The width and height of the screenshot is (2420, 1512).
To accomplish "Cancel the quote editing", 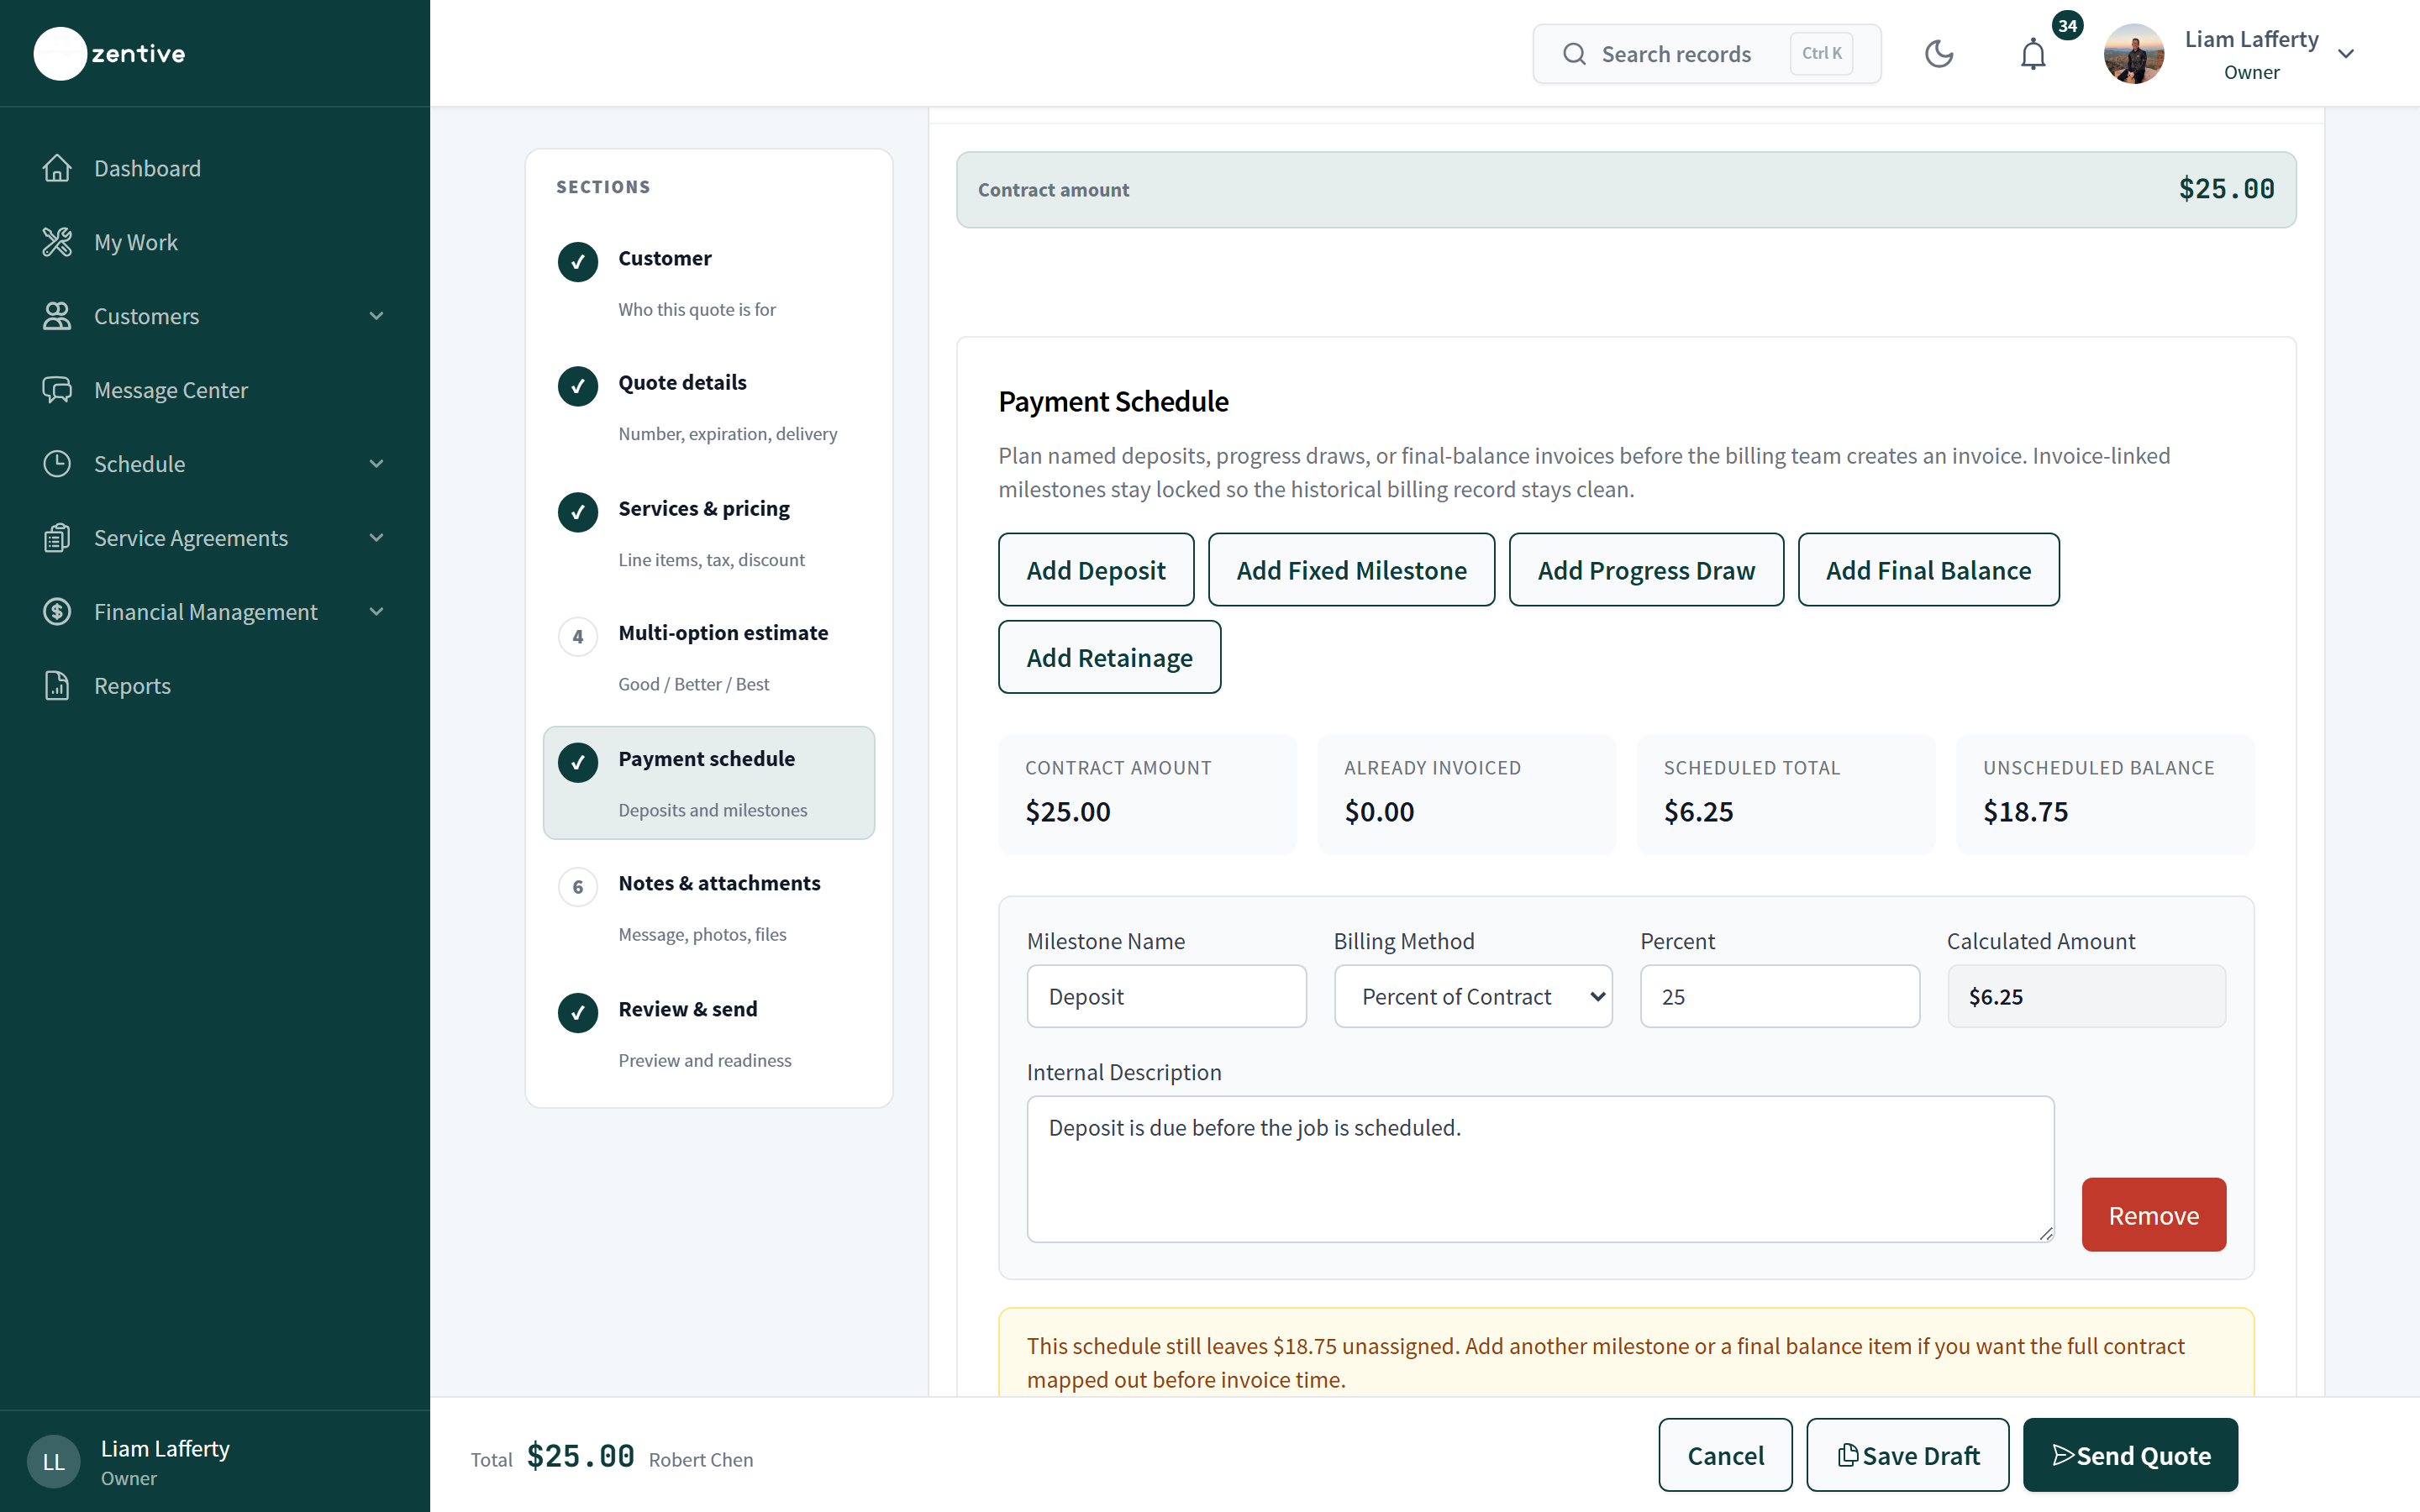I will pos(1726,1455).
